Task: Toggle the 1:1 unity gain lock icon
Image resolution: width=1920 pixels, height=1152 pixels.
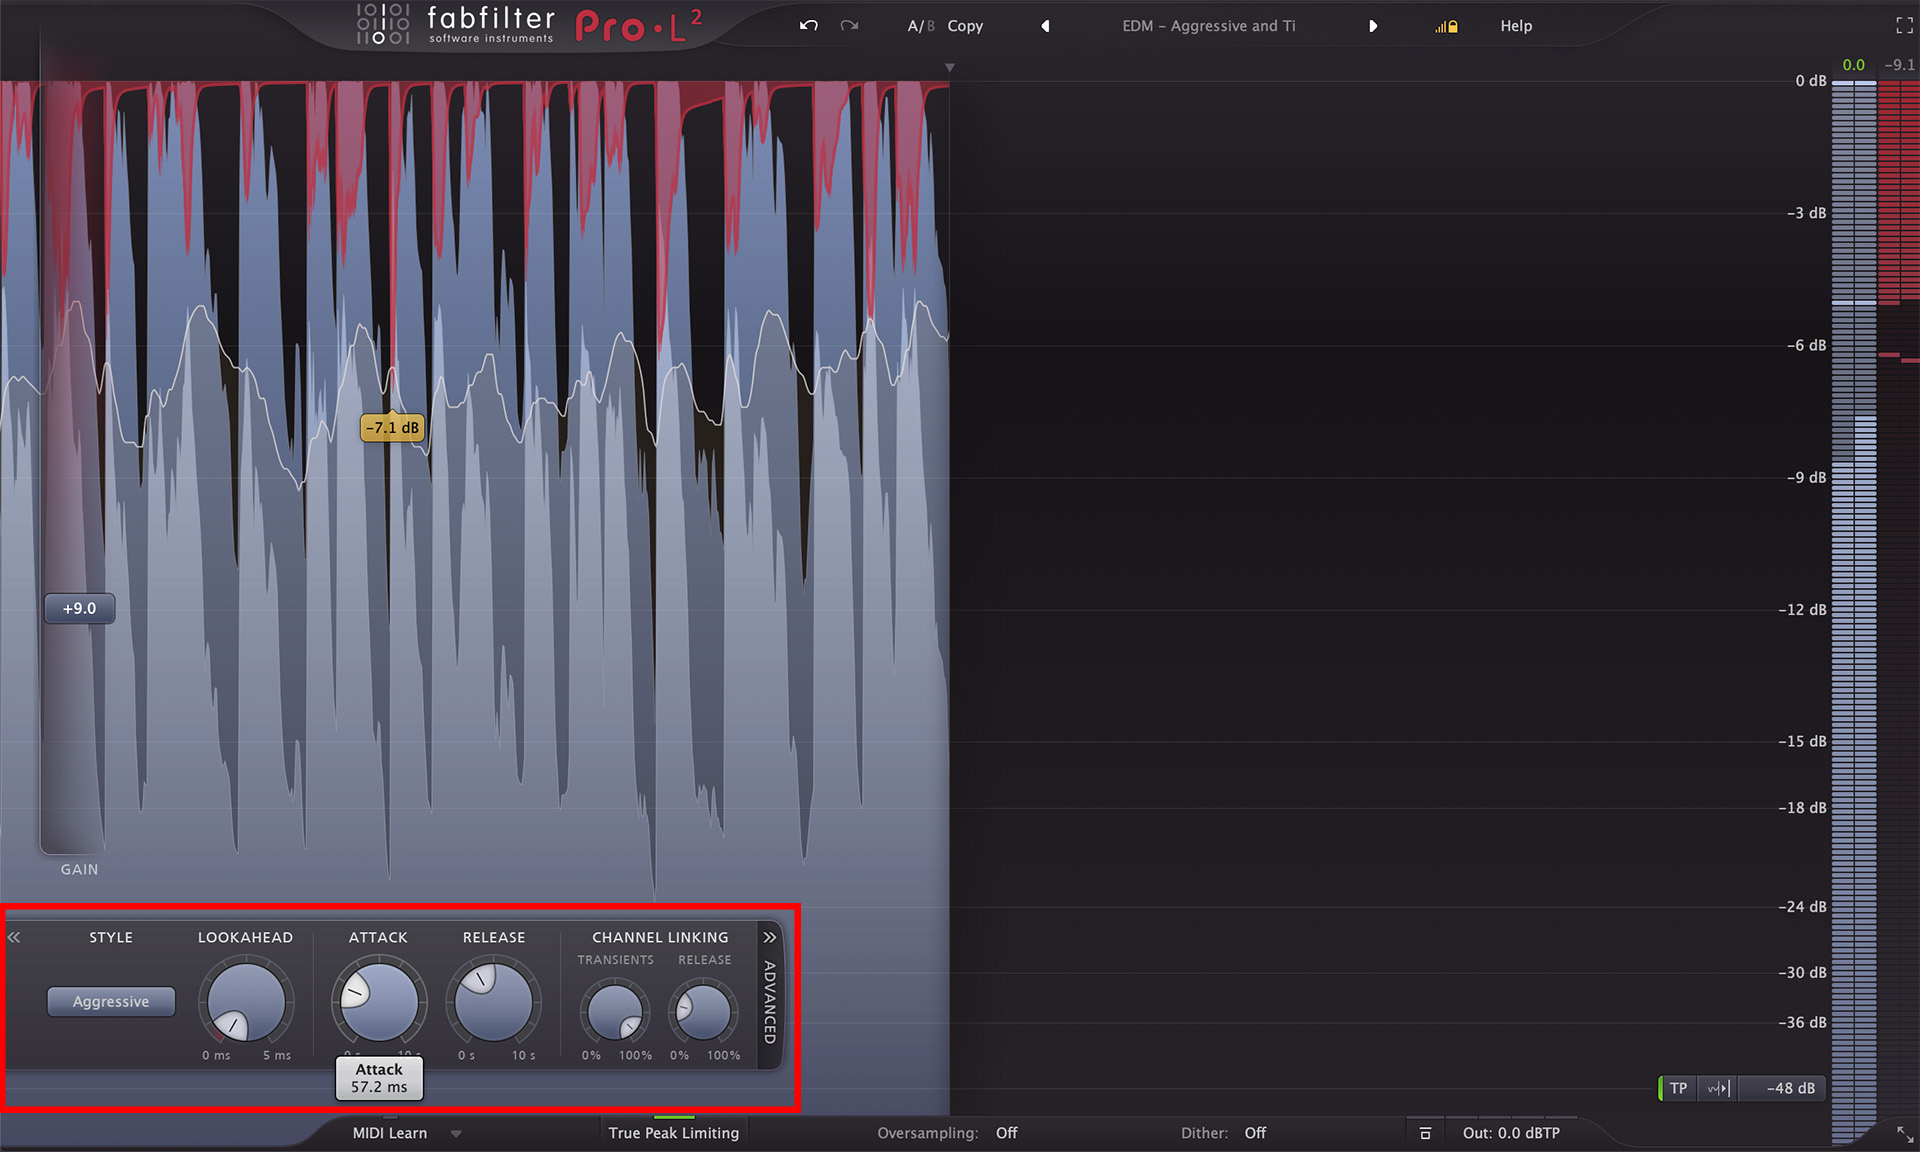Action: click(x=1446, y=27)
